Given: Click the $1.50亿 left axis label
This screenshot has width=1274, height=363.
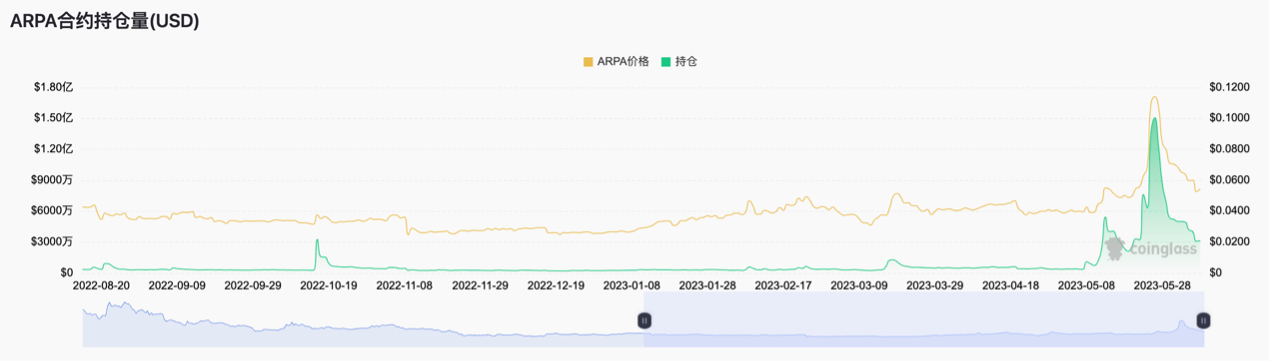Looking at the screenshot, I should click(x=54, y=118).
